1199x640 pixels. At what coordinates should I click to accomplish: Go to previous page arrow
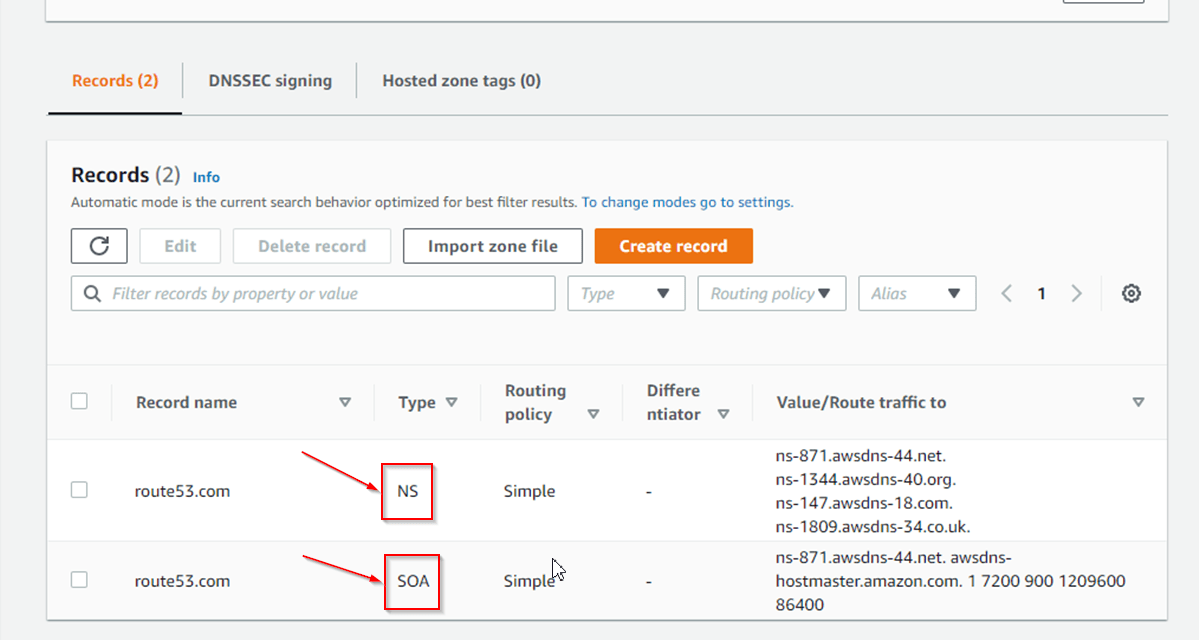(1007, 293)
